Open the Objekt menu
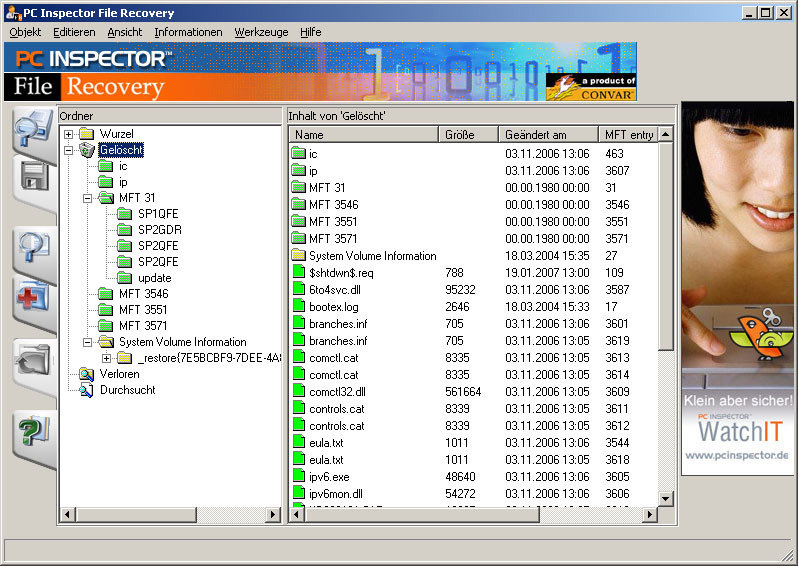Viewport: 798px width, 566px height. [x=25, y=32]
